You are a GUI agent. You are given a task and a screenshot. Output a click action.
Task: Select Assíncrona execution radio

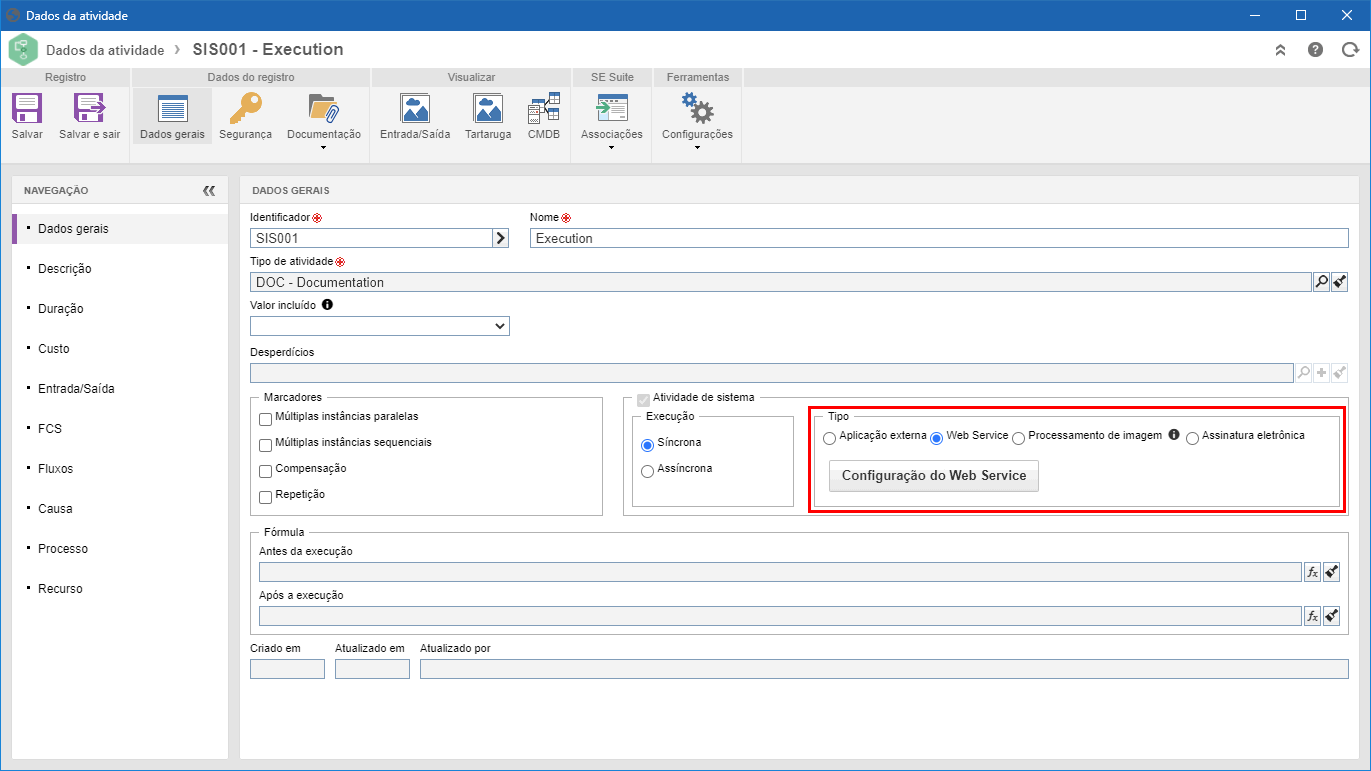(x=647, y=471)
